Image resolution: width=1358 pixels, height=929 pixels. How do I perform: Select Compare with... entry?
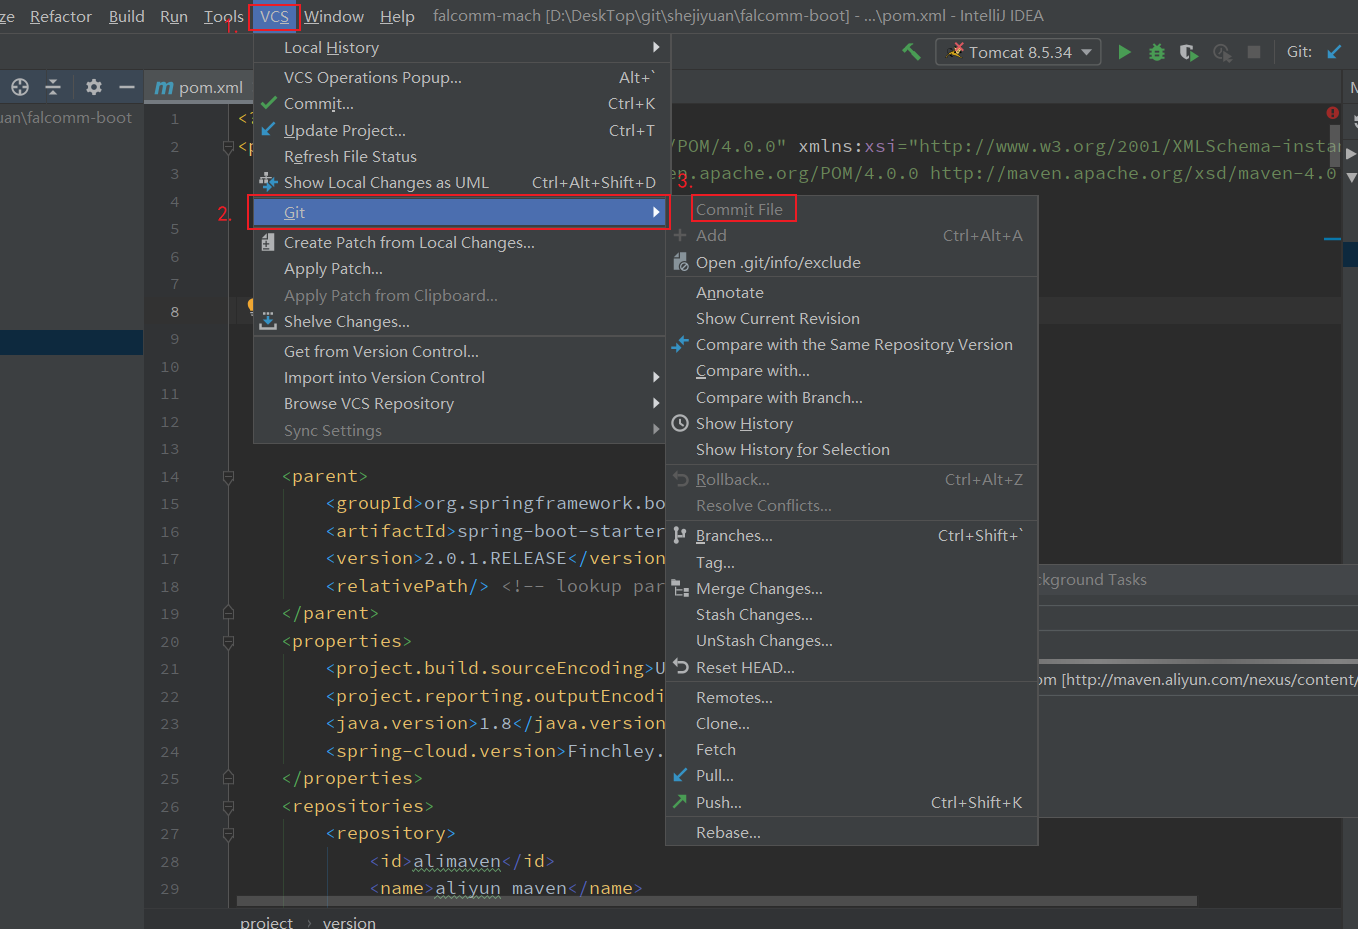(852, 370)
